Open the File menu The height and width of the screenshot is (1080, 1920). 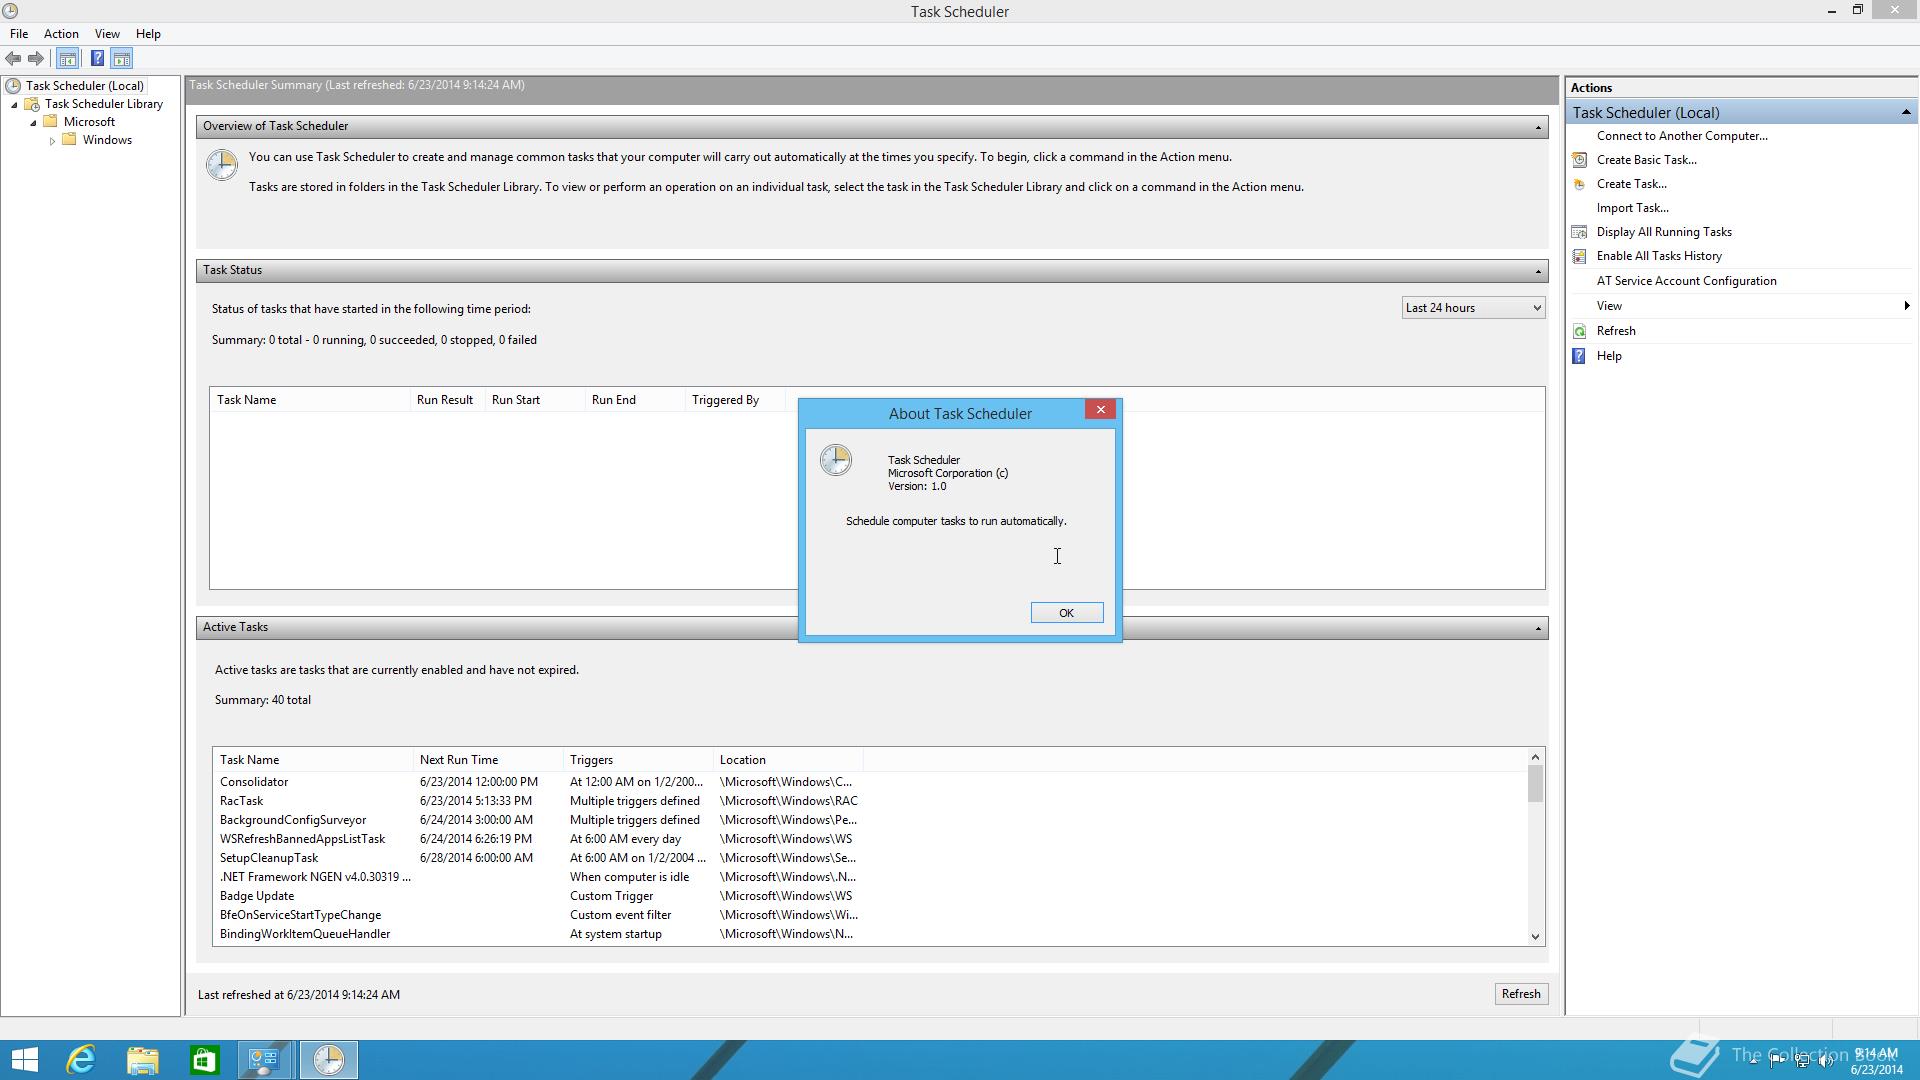19,34
